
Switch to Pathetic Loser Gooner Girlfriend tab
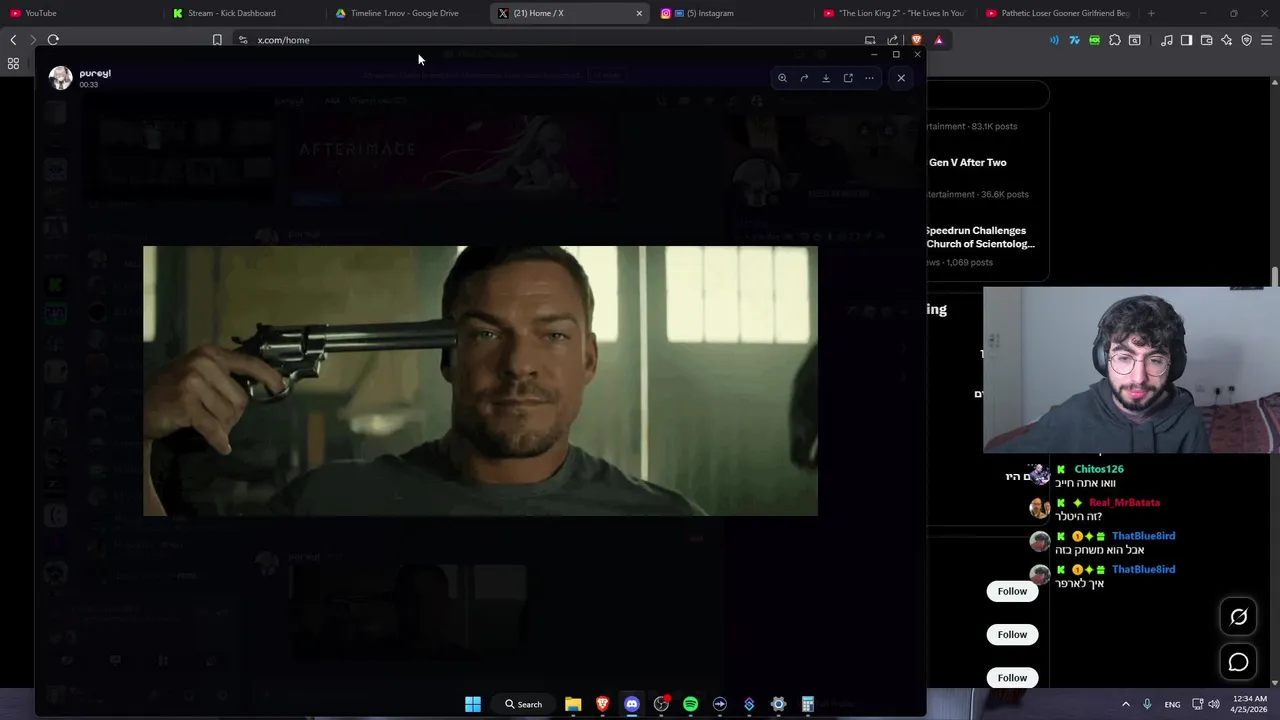pyautogui.click(x=1058, y=13)
